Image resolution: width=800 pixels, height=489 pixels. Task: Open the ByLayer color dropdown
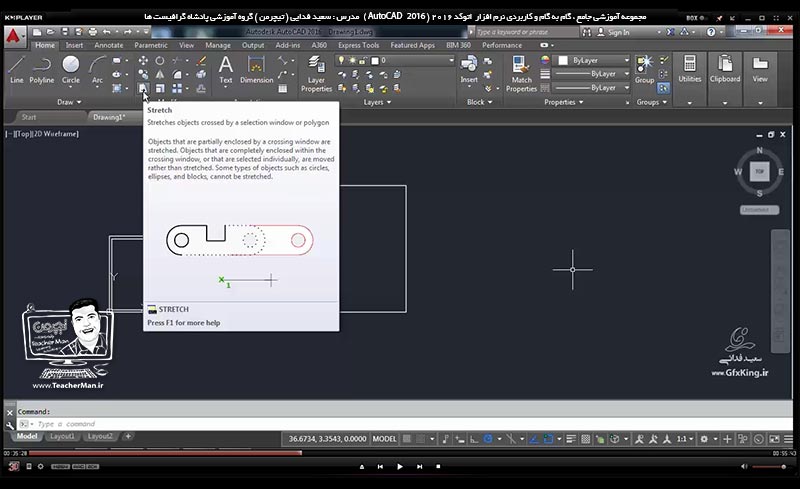(x=593, y=60)
